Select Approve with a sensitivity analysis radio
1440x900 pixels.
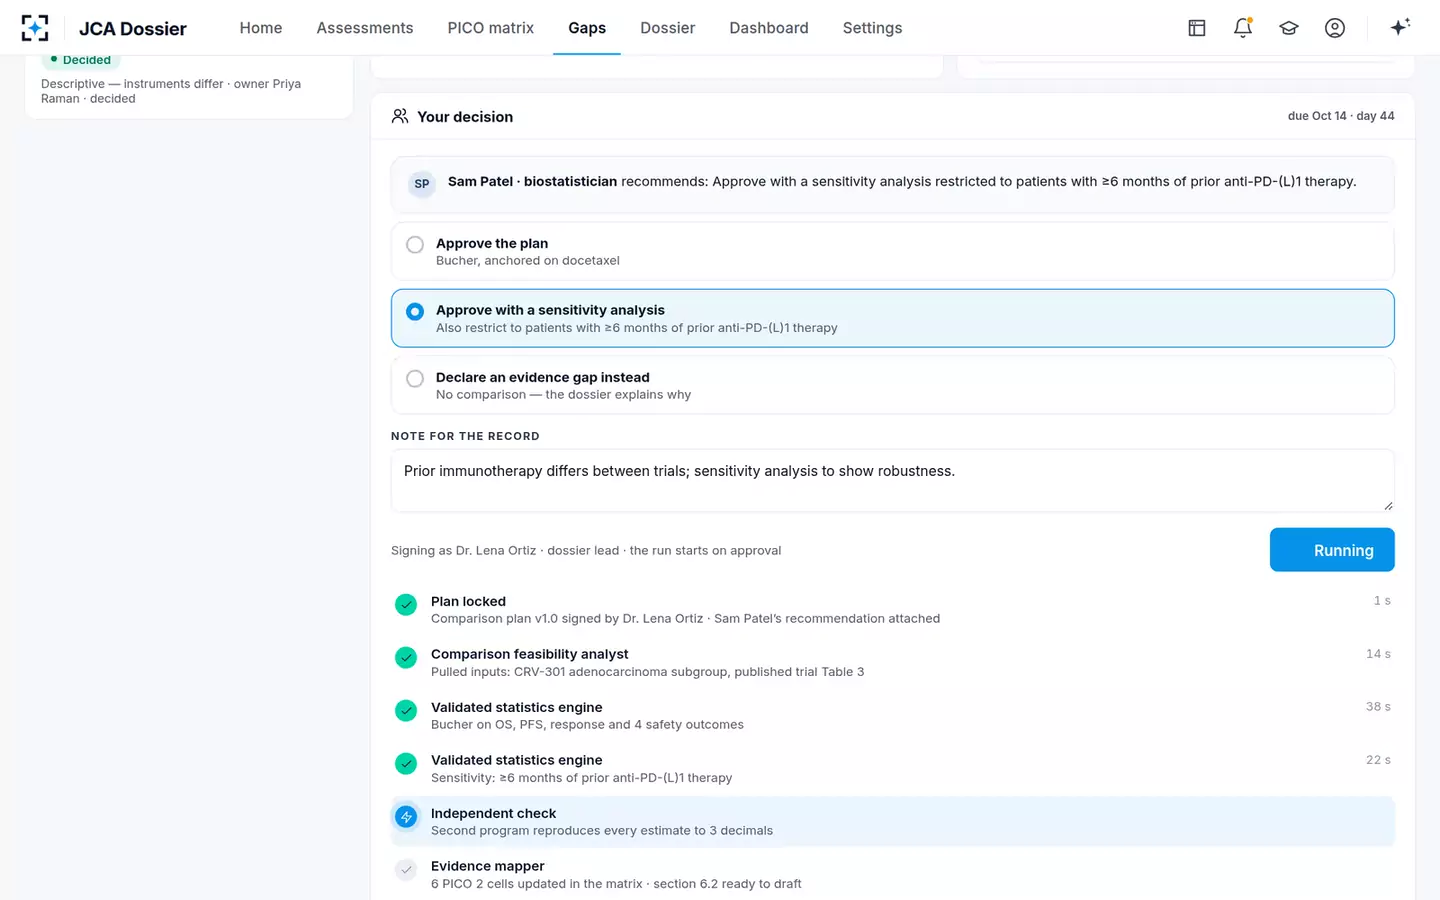(x=415, y=312)
